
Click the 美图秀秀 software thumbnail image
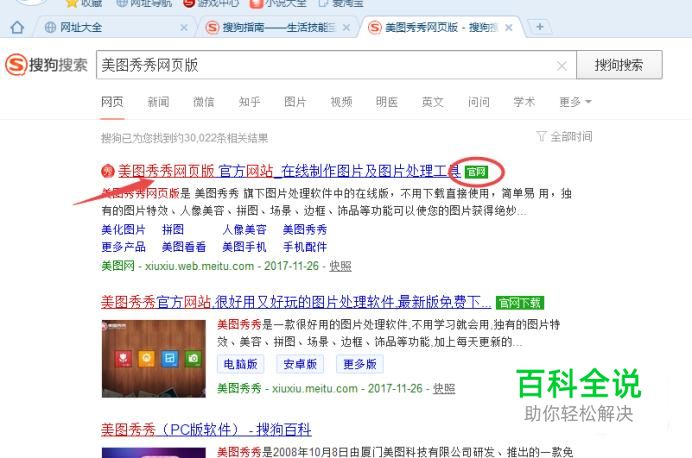(x=154, y=359)
